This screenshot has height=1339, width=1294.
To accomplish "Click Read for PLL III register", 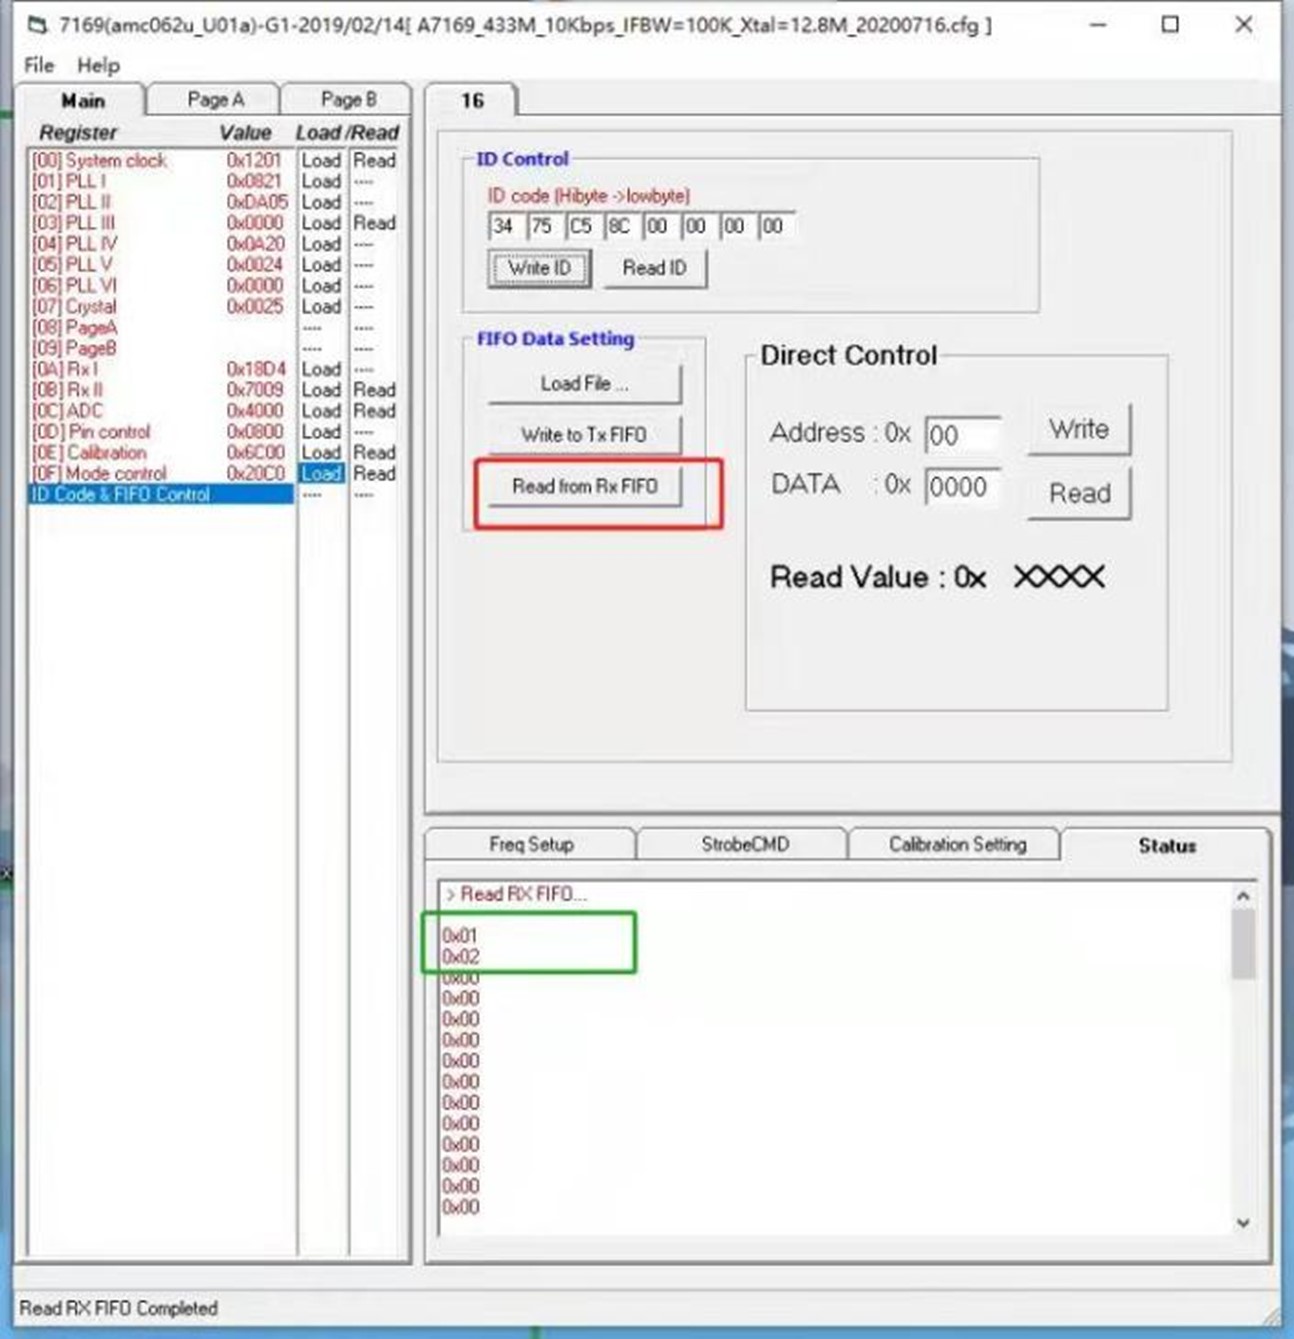I will click(x=374, y=223).
